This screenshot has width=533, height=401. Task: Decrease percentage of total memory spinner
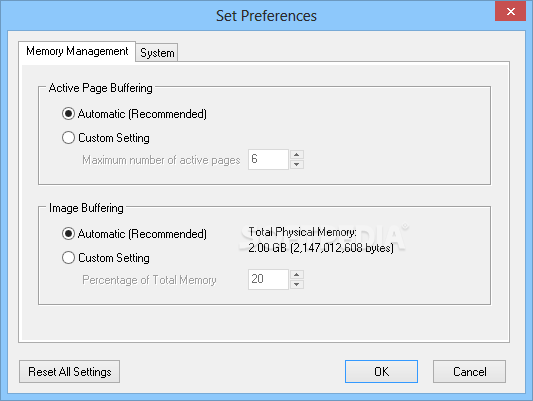[297, 284]
